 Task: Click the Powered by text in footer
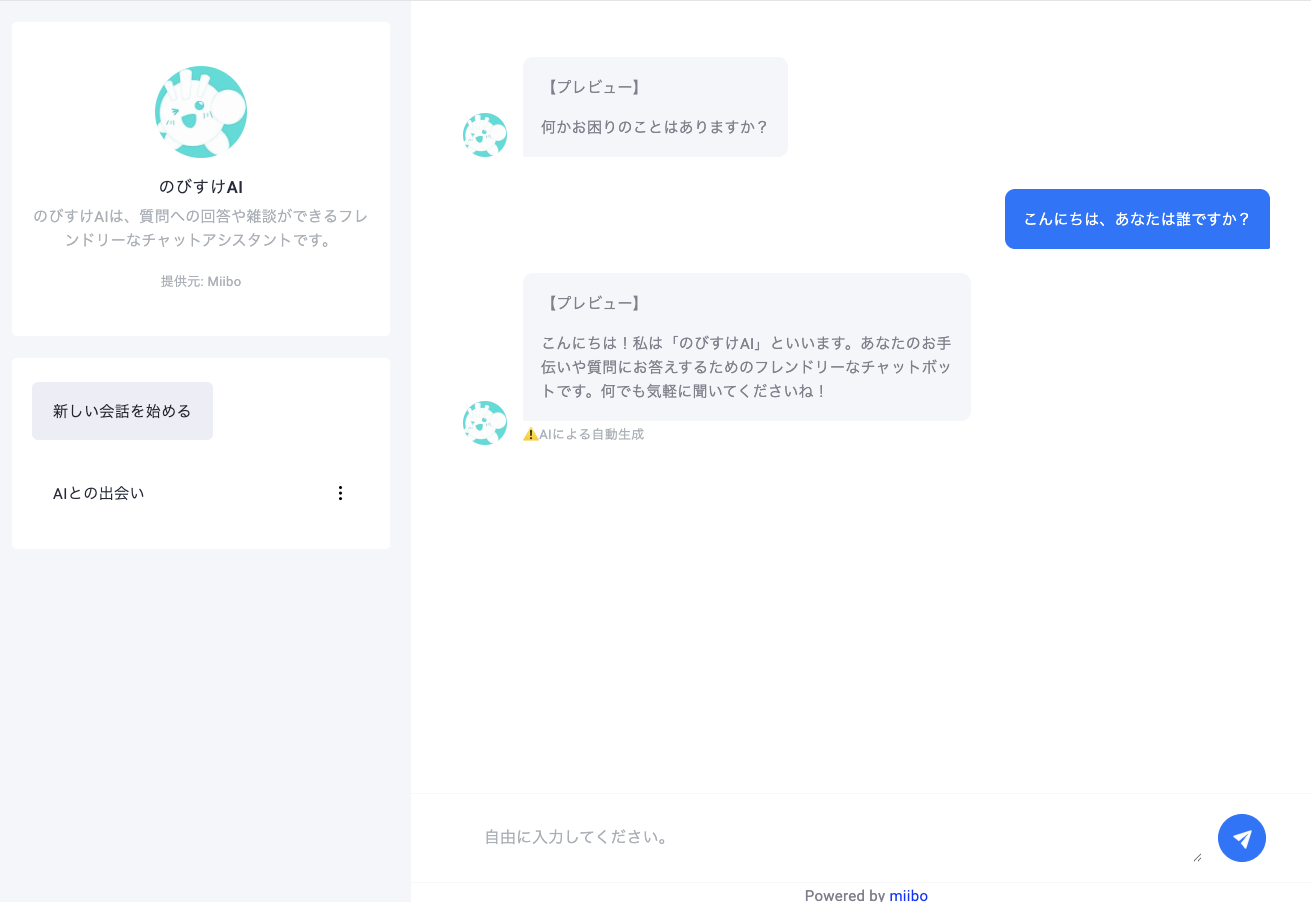pos(845,895)
